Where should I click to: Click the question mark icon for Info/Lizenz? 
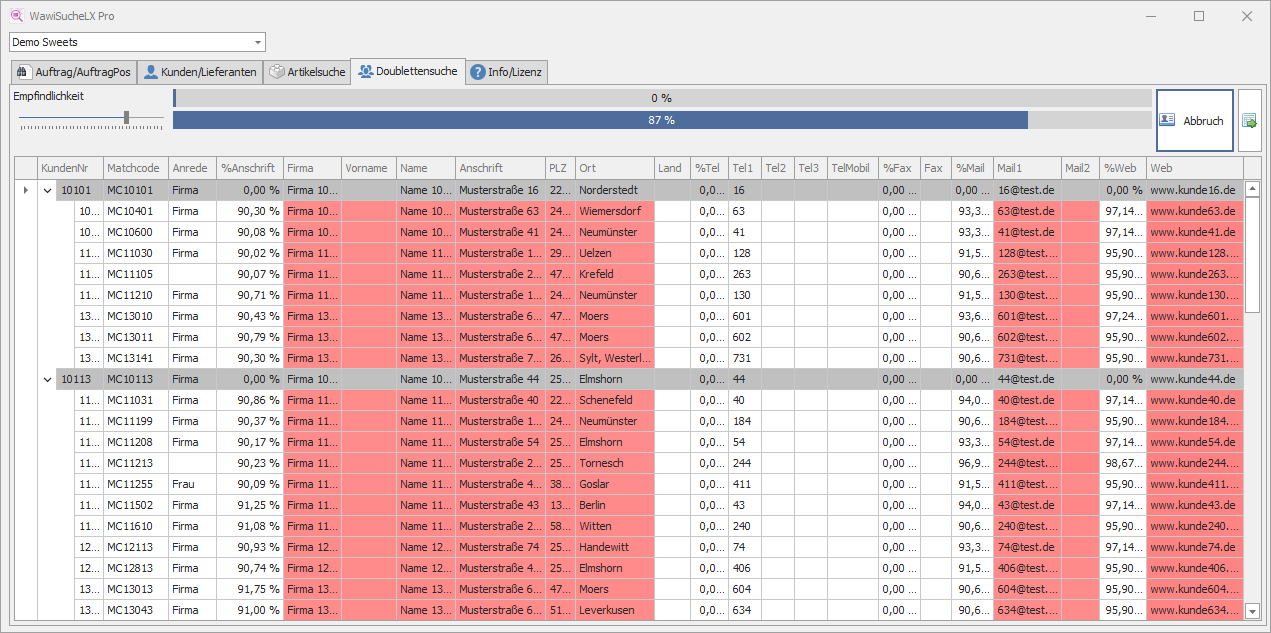tap(478, 72)
